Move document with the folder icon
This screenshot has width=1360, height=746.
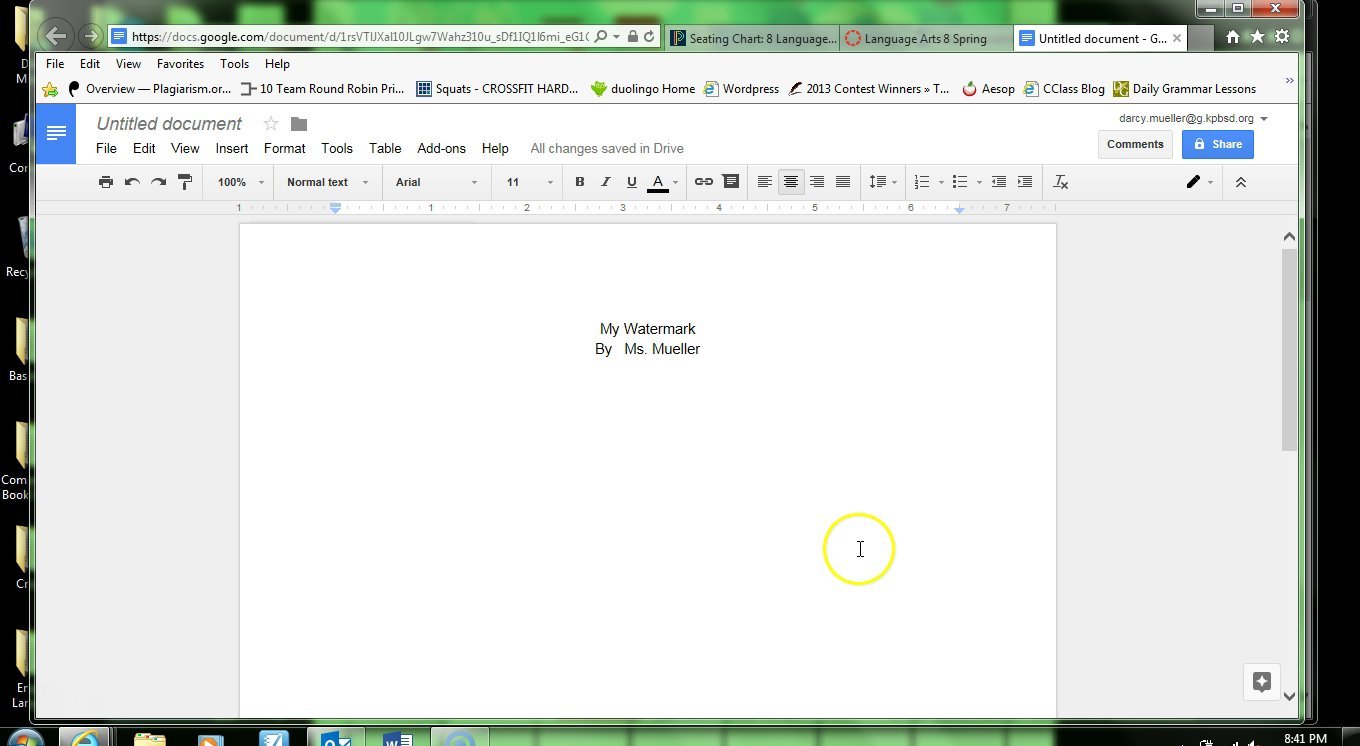coord(299,124)
